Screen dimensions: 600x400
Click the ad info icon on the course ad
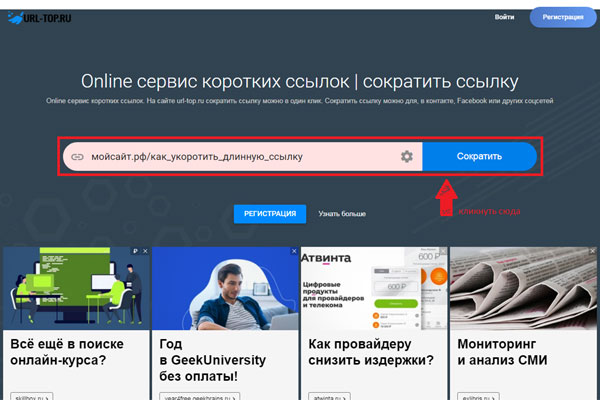pyautogui.click(x=136, y=251)
